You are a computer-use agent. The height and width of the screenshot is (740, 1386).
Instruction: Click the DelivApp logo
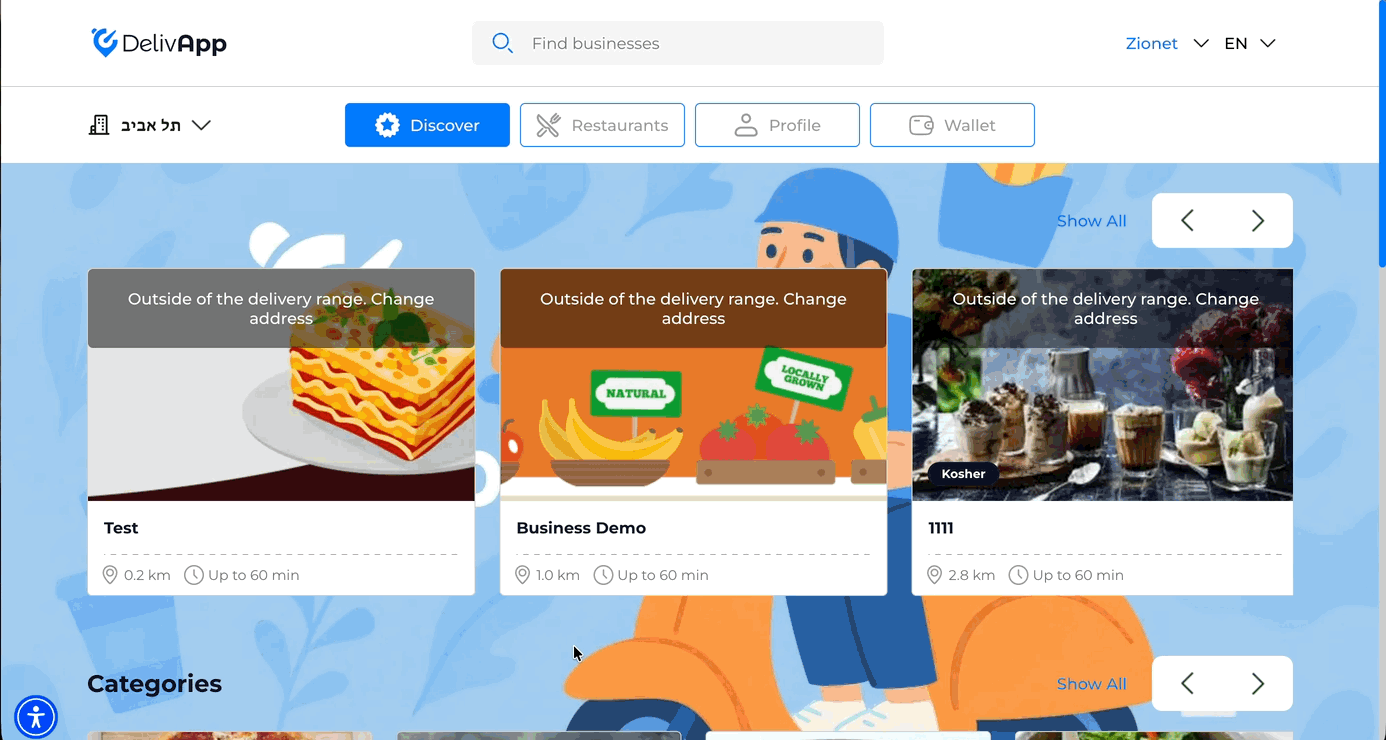click(159, 43)
